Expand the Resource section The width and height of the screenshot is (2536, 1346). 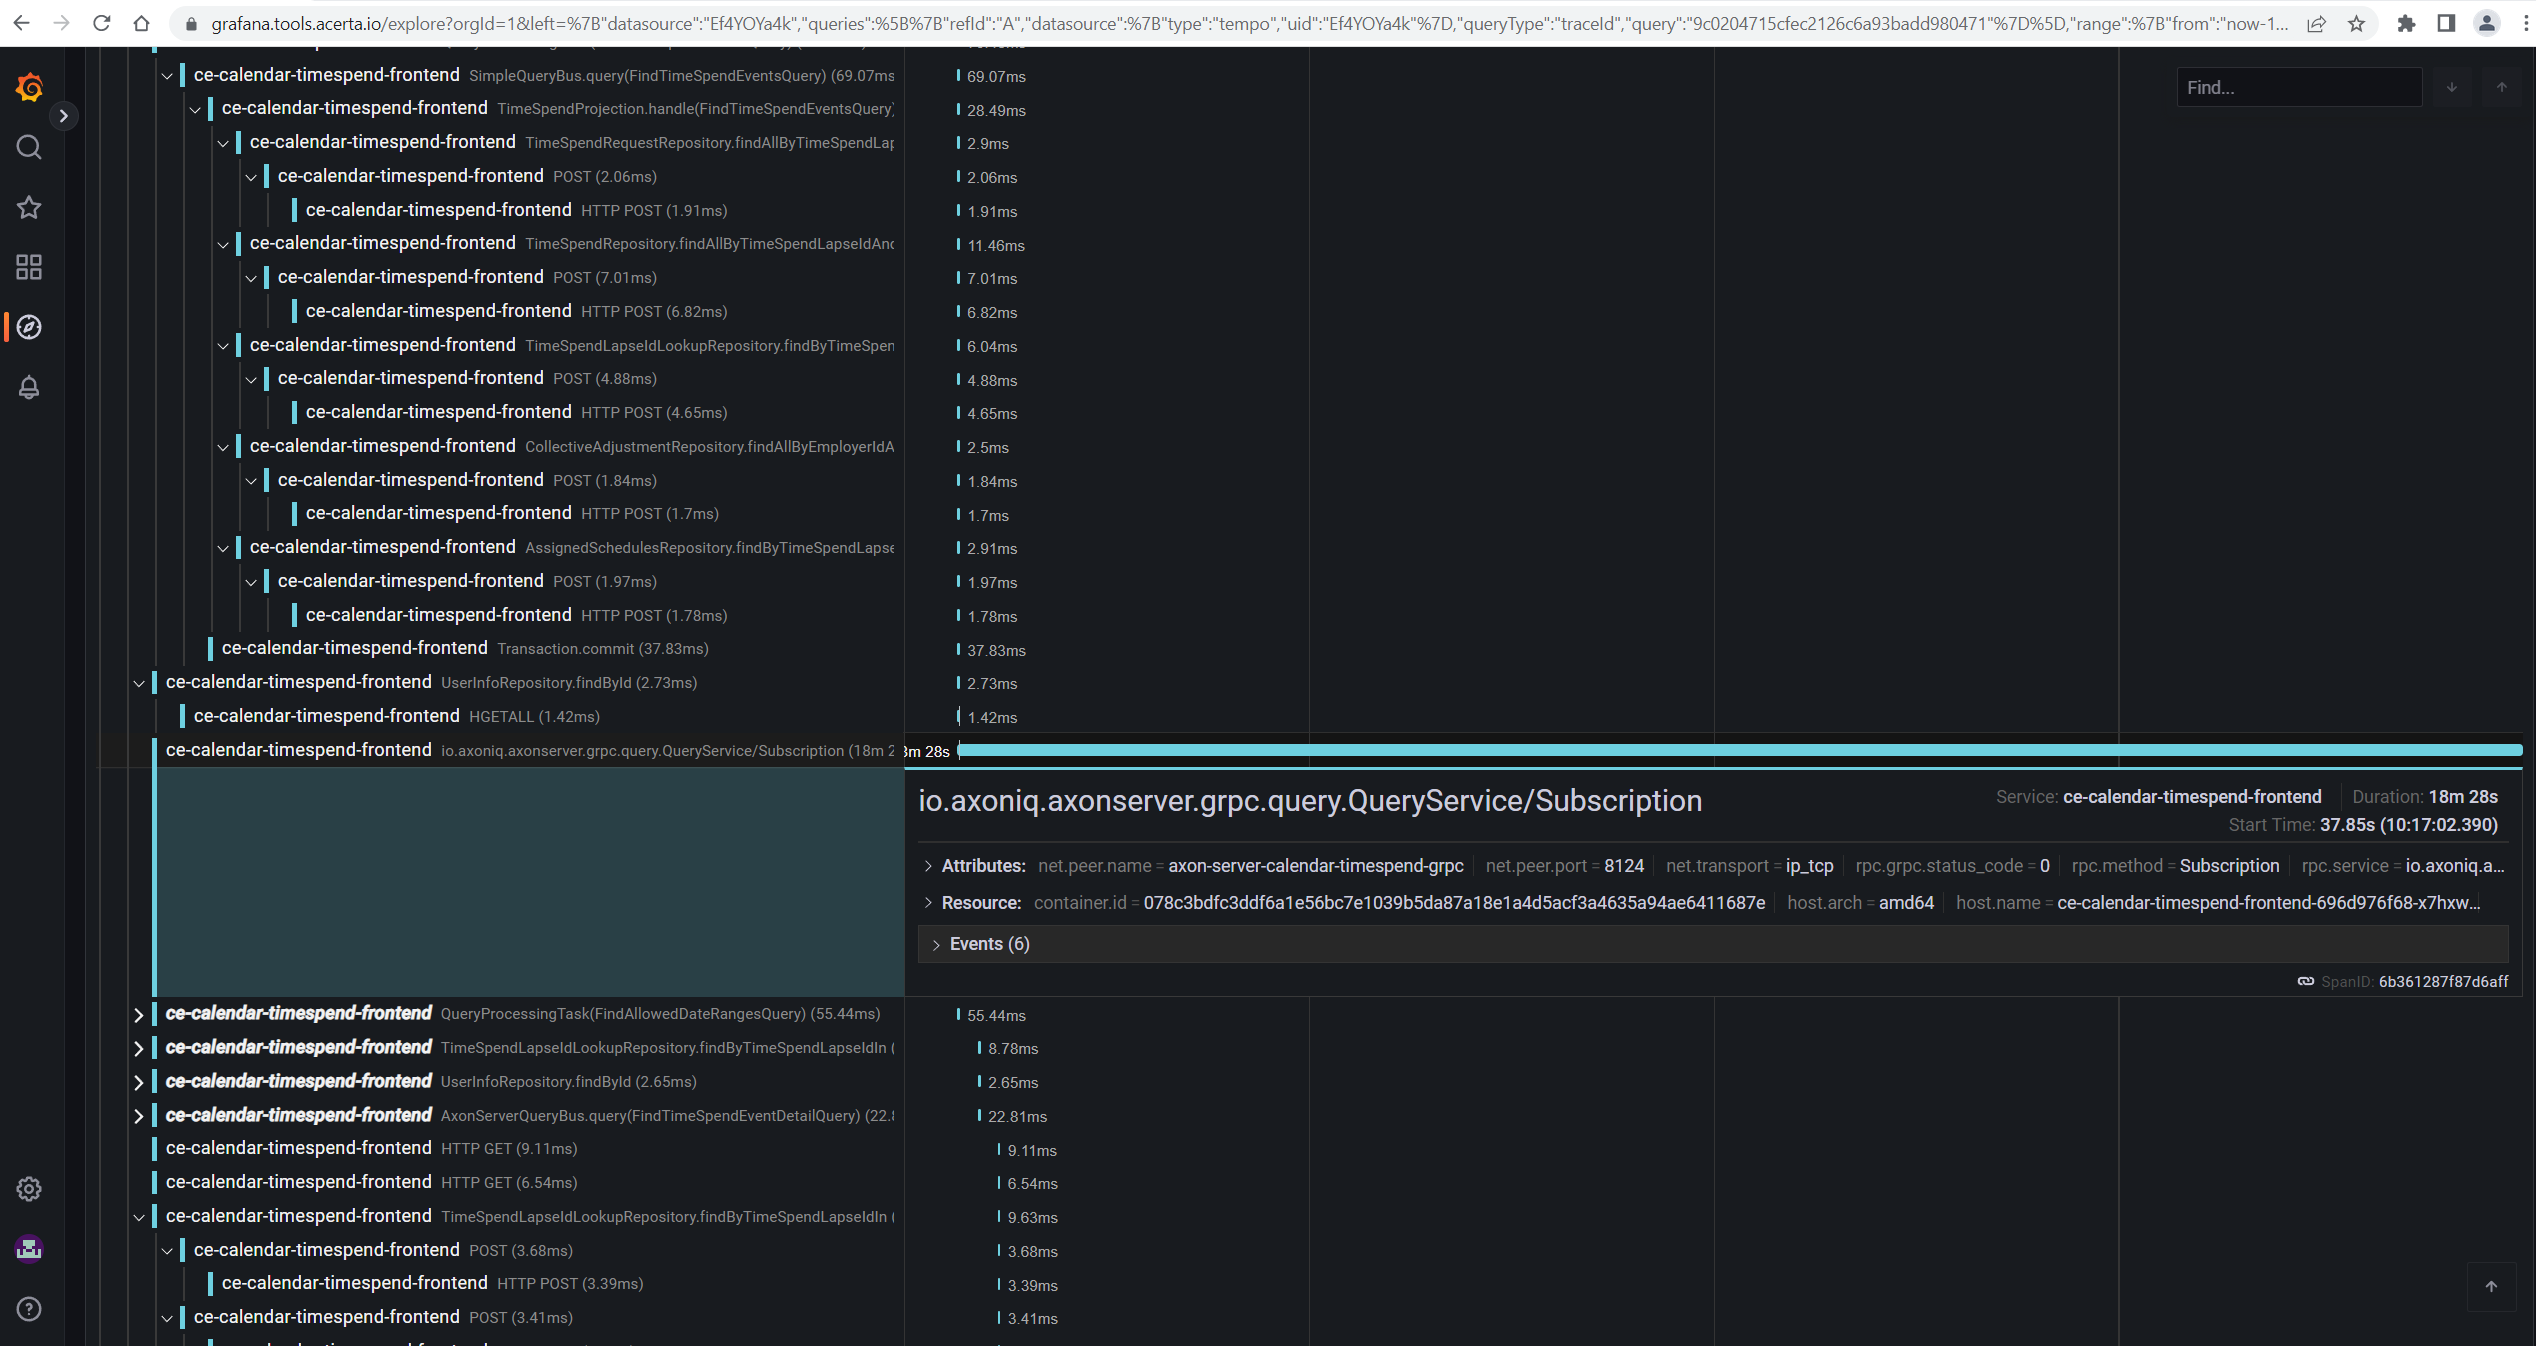pyautogui.click(x=929, y=903)
